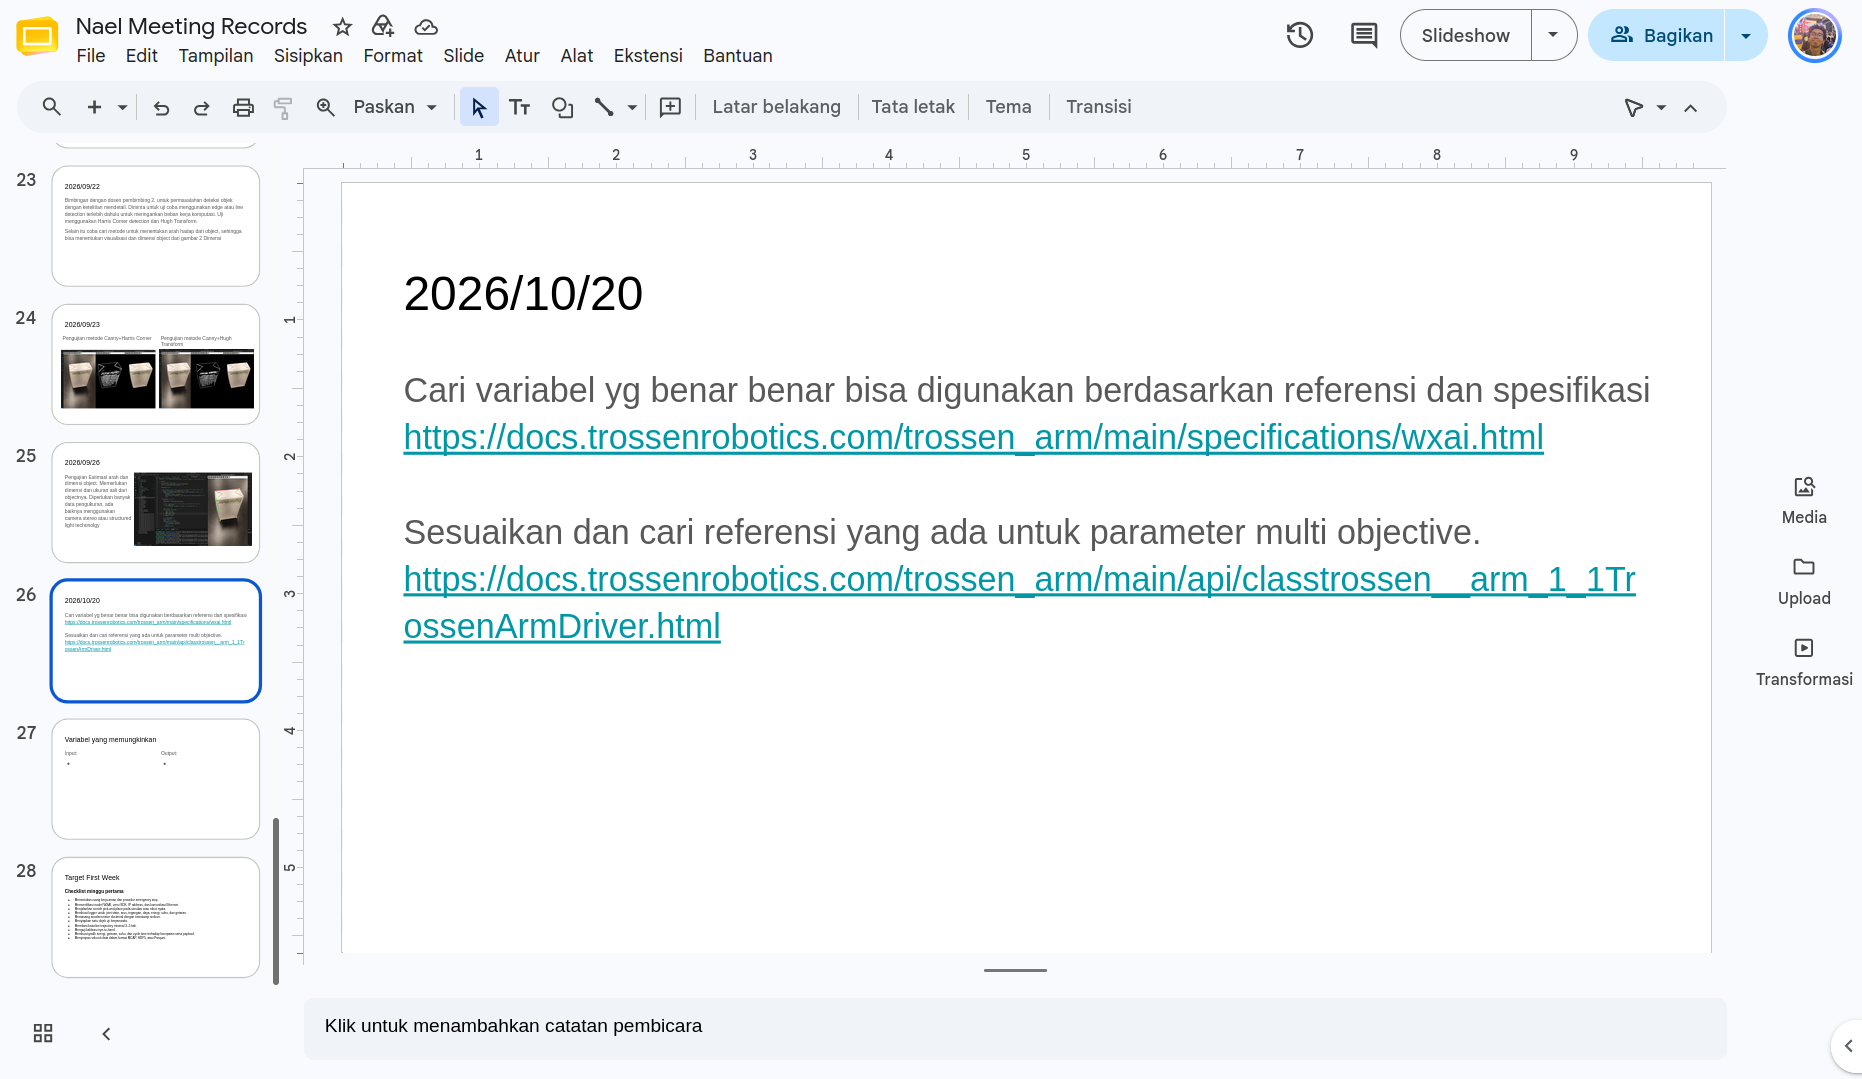Expand the pointer mode dropdown arrow
This screenshot has height=1079, width=1862.
click(x=1661, y=108)
